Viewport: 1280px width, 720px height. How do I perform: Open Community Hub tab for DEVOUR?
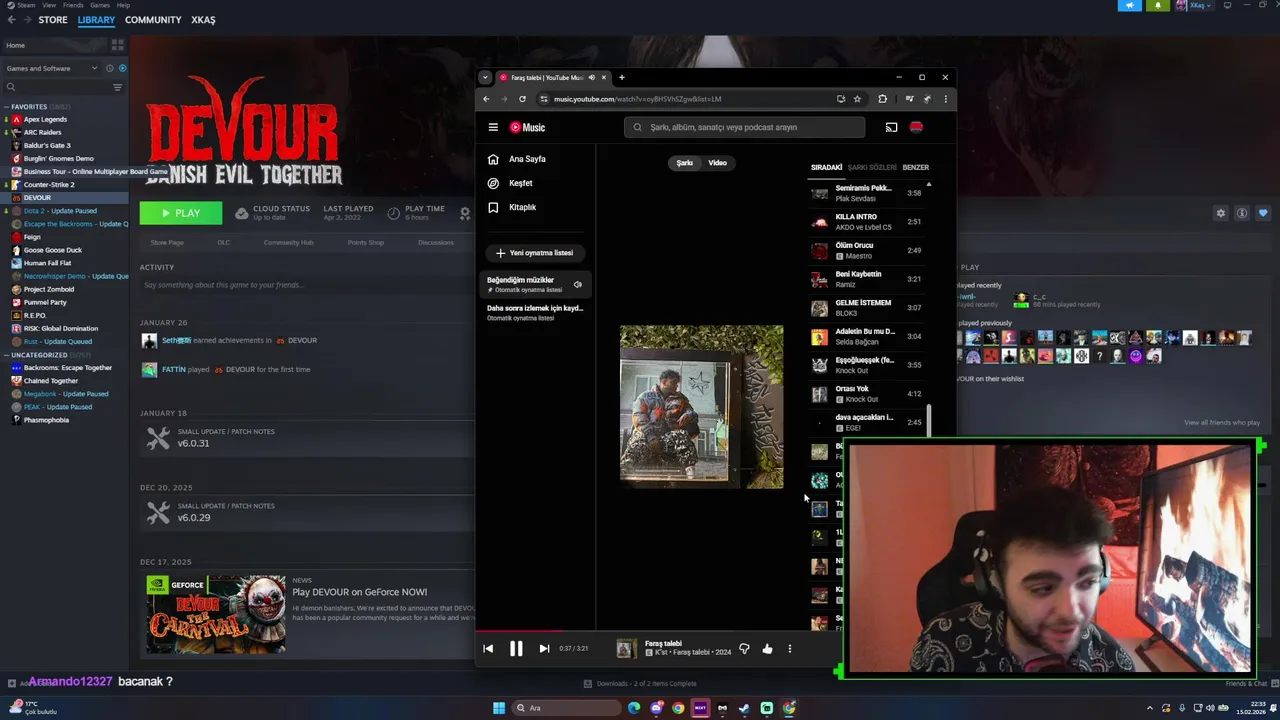click(288, 242)
